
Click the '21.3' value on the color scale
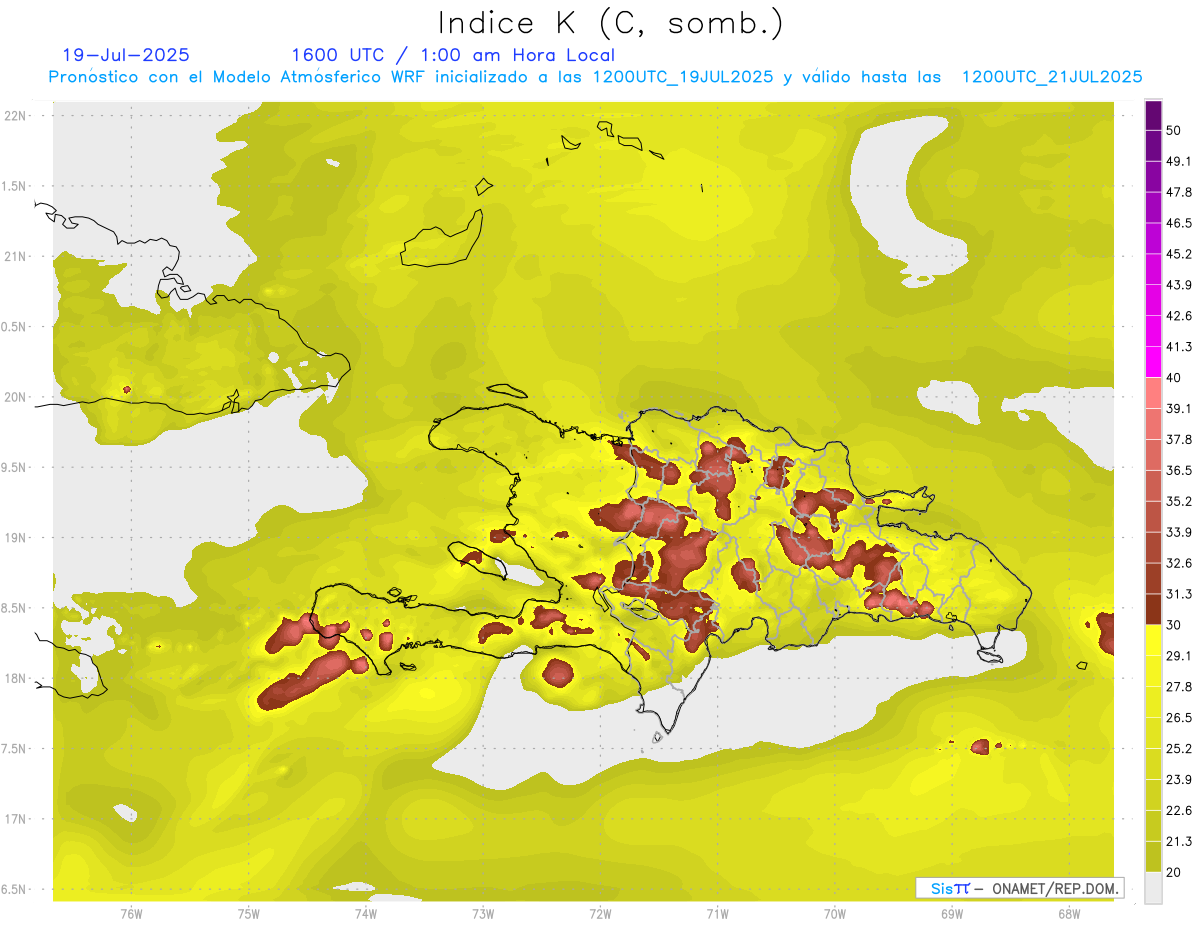(x=1179, y=841)
